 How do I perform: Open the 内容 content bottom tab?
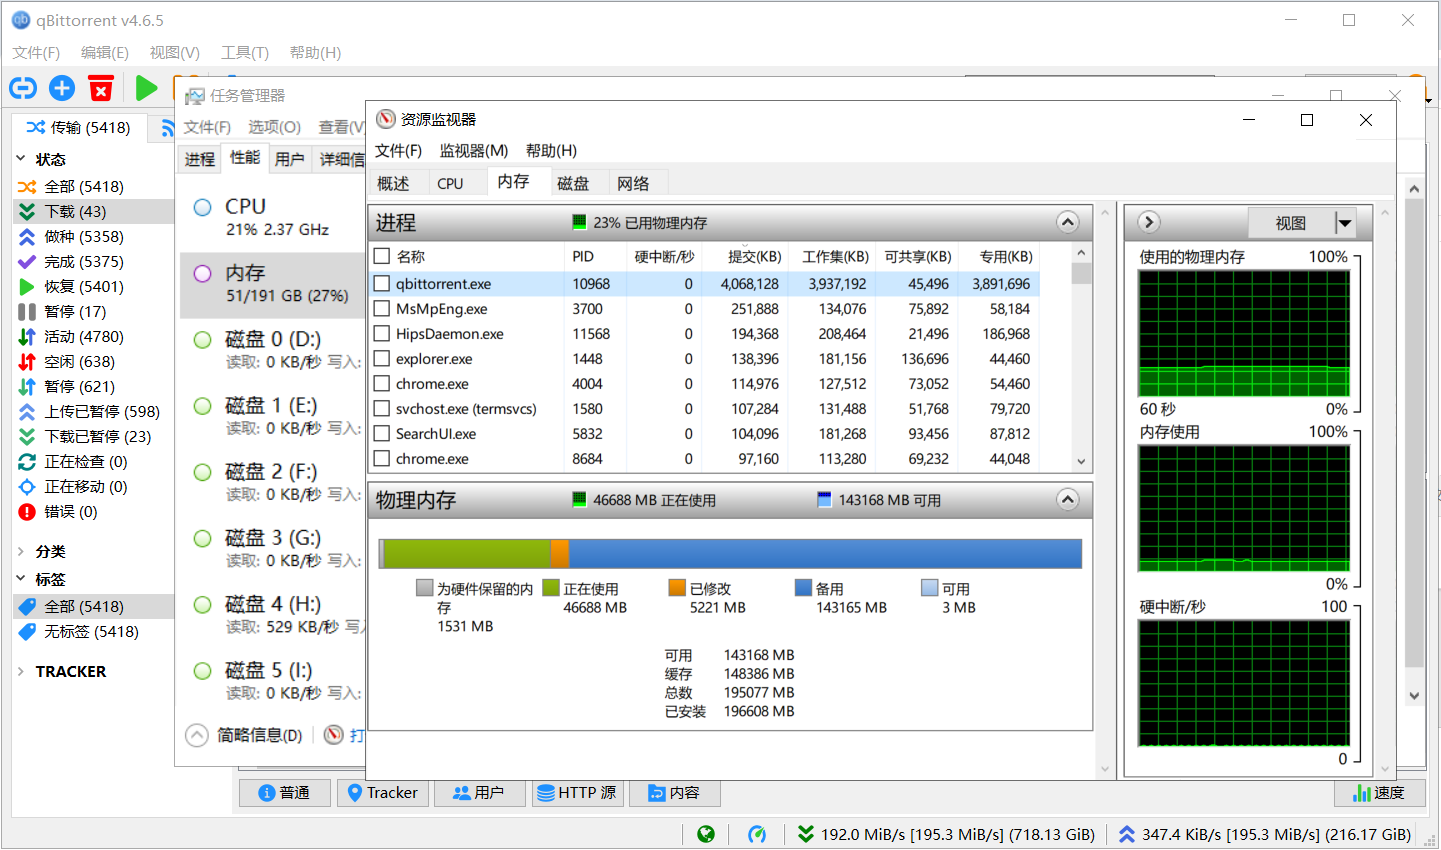click(x=675, y=793)
